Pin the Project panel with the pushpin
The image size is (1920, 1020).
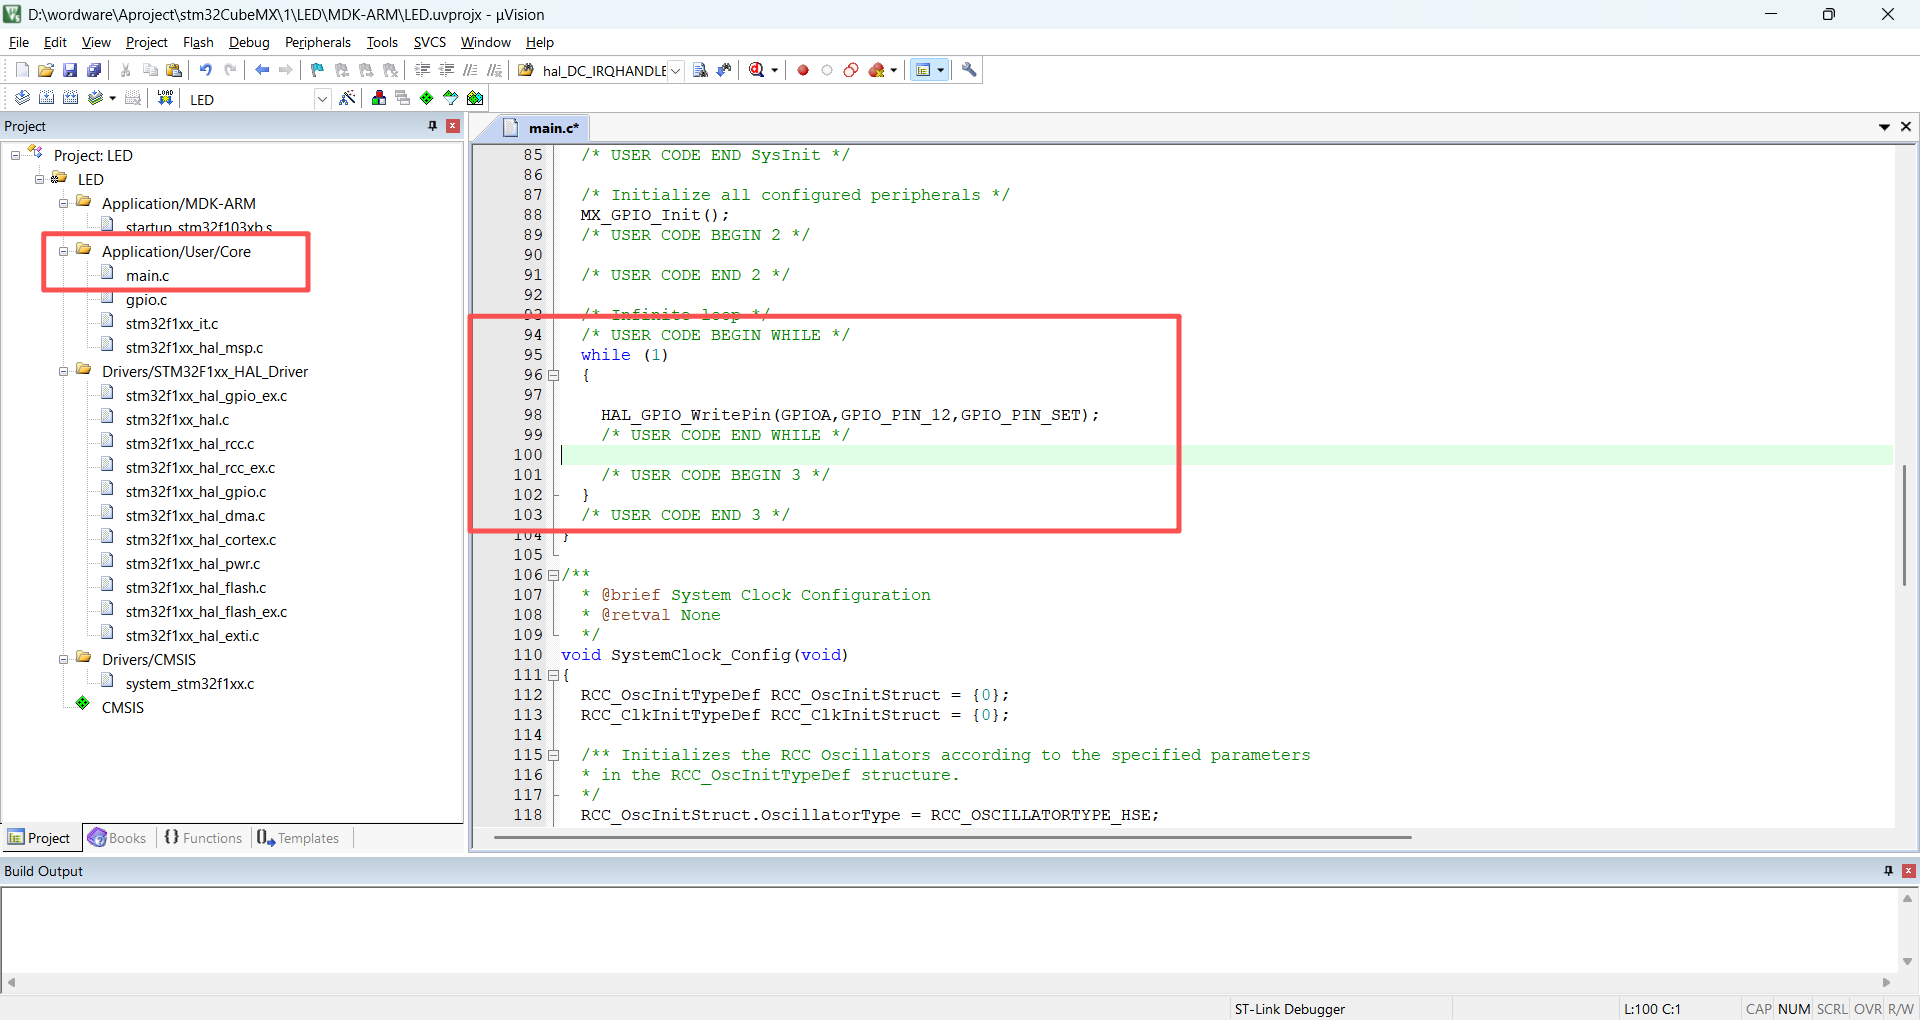click(x=432, y=126)
